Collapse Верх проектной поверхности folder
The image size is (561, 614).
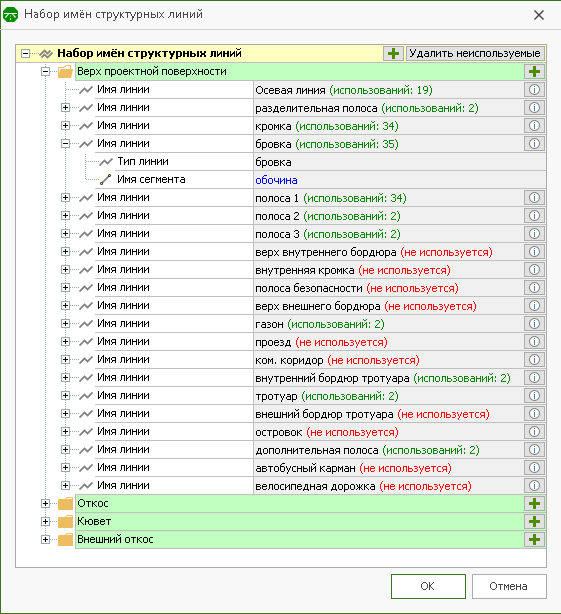[45, 71]
